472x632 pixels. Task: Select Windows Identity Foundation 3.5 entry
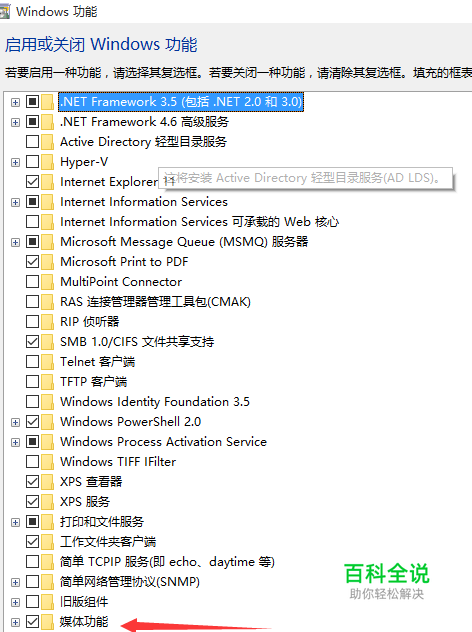pyautogui.click(x=155, y=402)
